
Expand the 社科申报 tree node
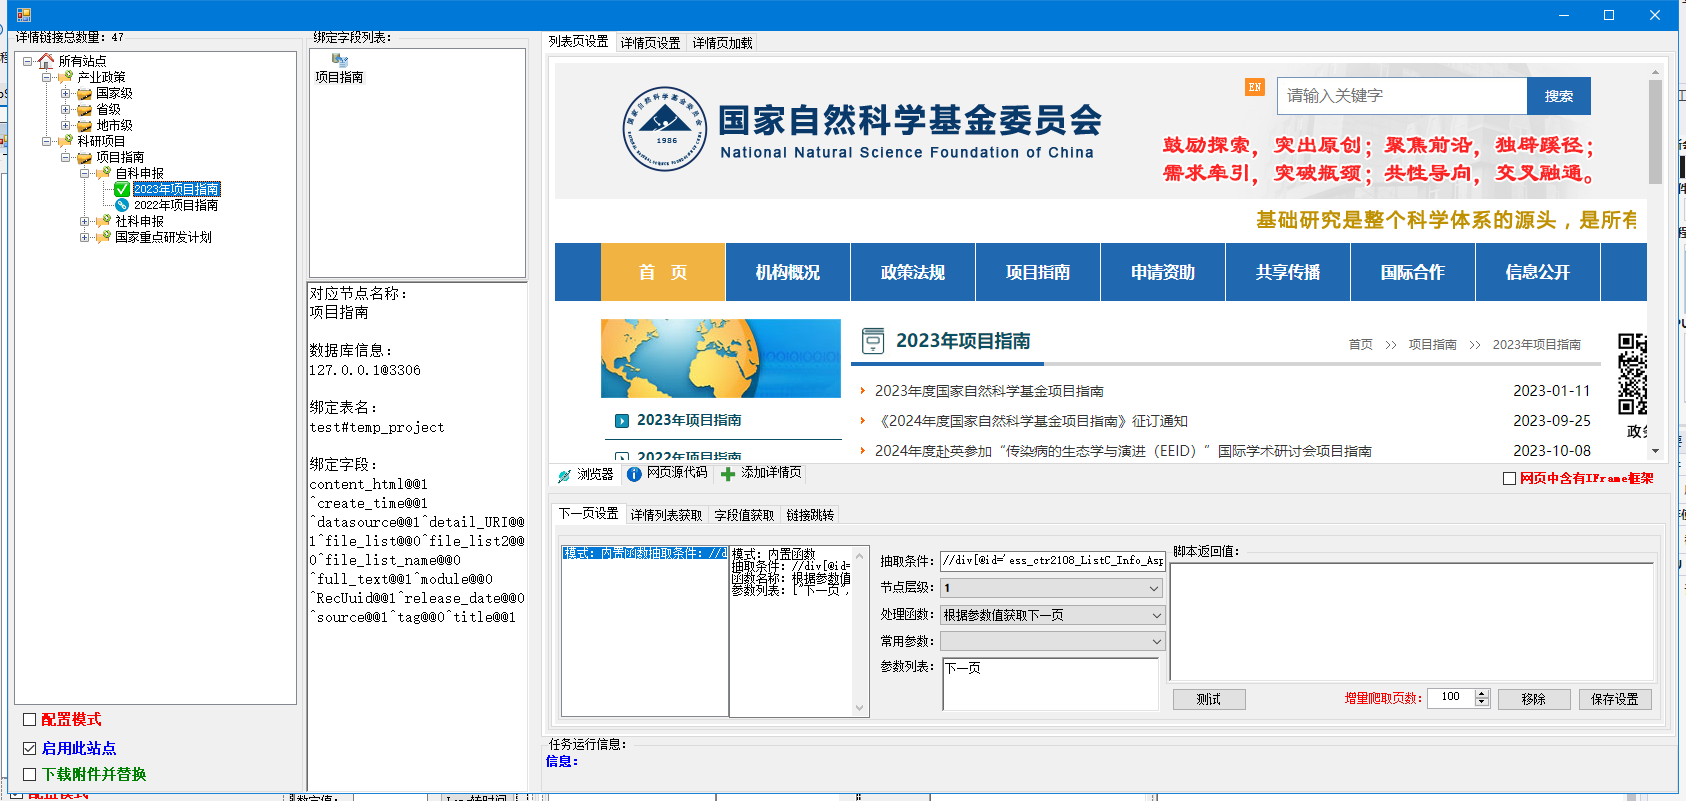[x=84, y=221]
